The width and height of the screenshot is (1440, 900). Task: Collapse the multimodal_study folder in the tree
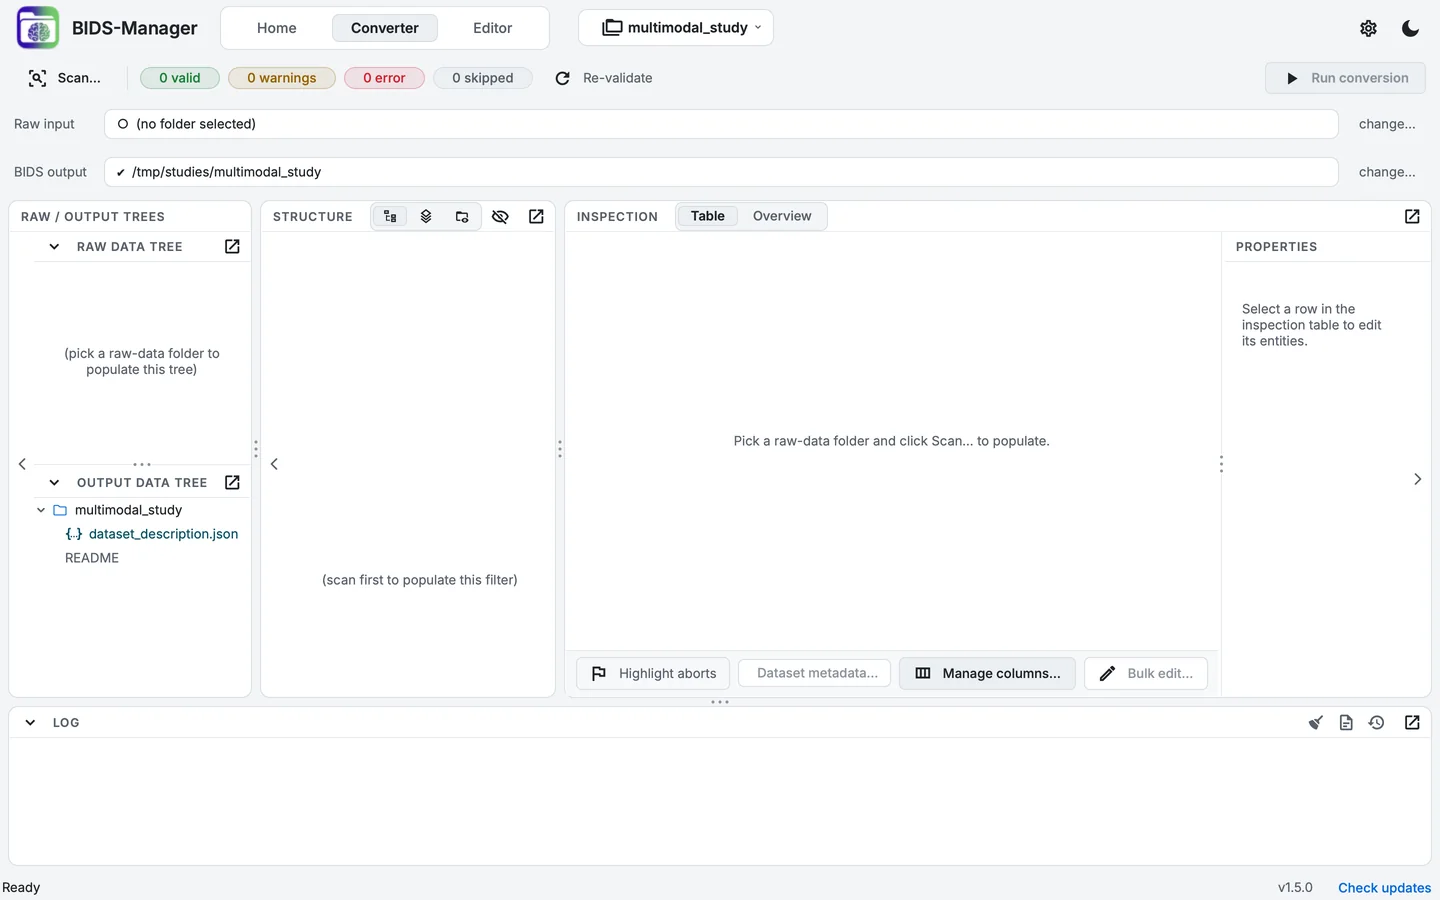click(41, 510)
